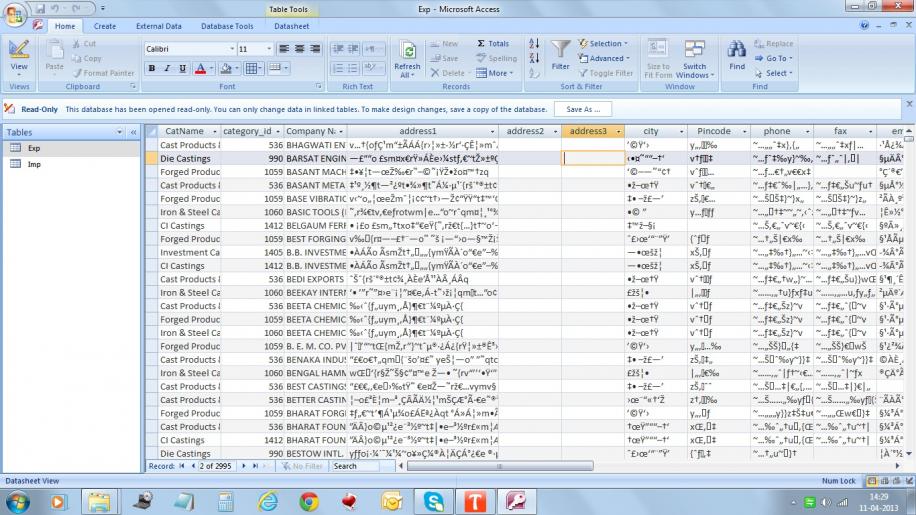Click the font color A icon
916x515 pixels.
coord(200,68)
